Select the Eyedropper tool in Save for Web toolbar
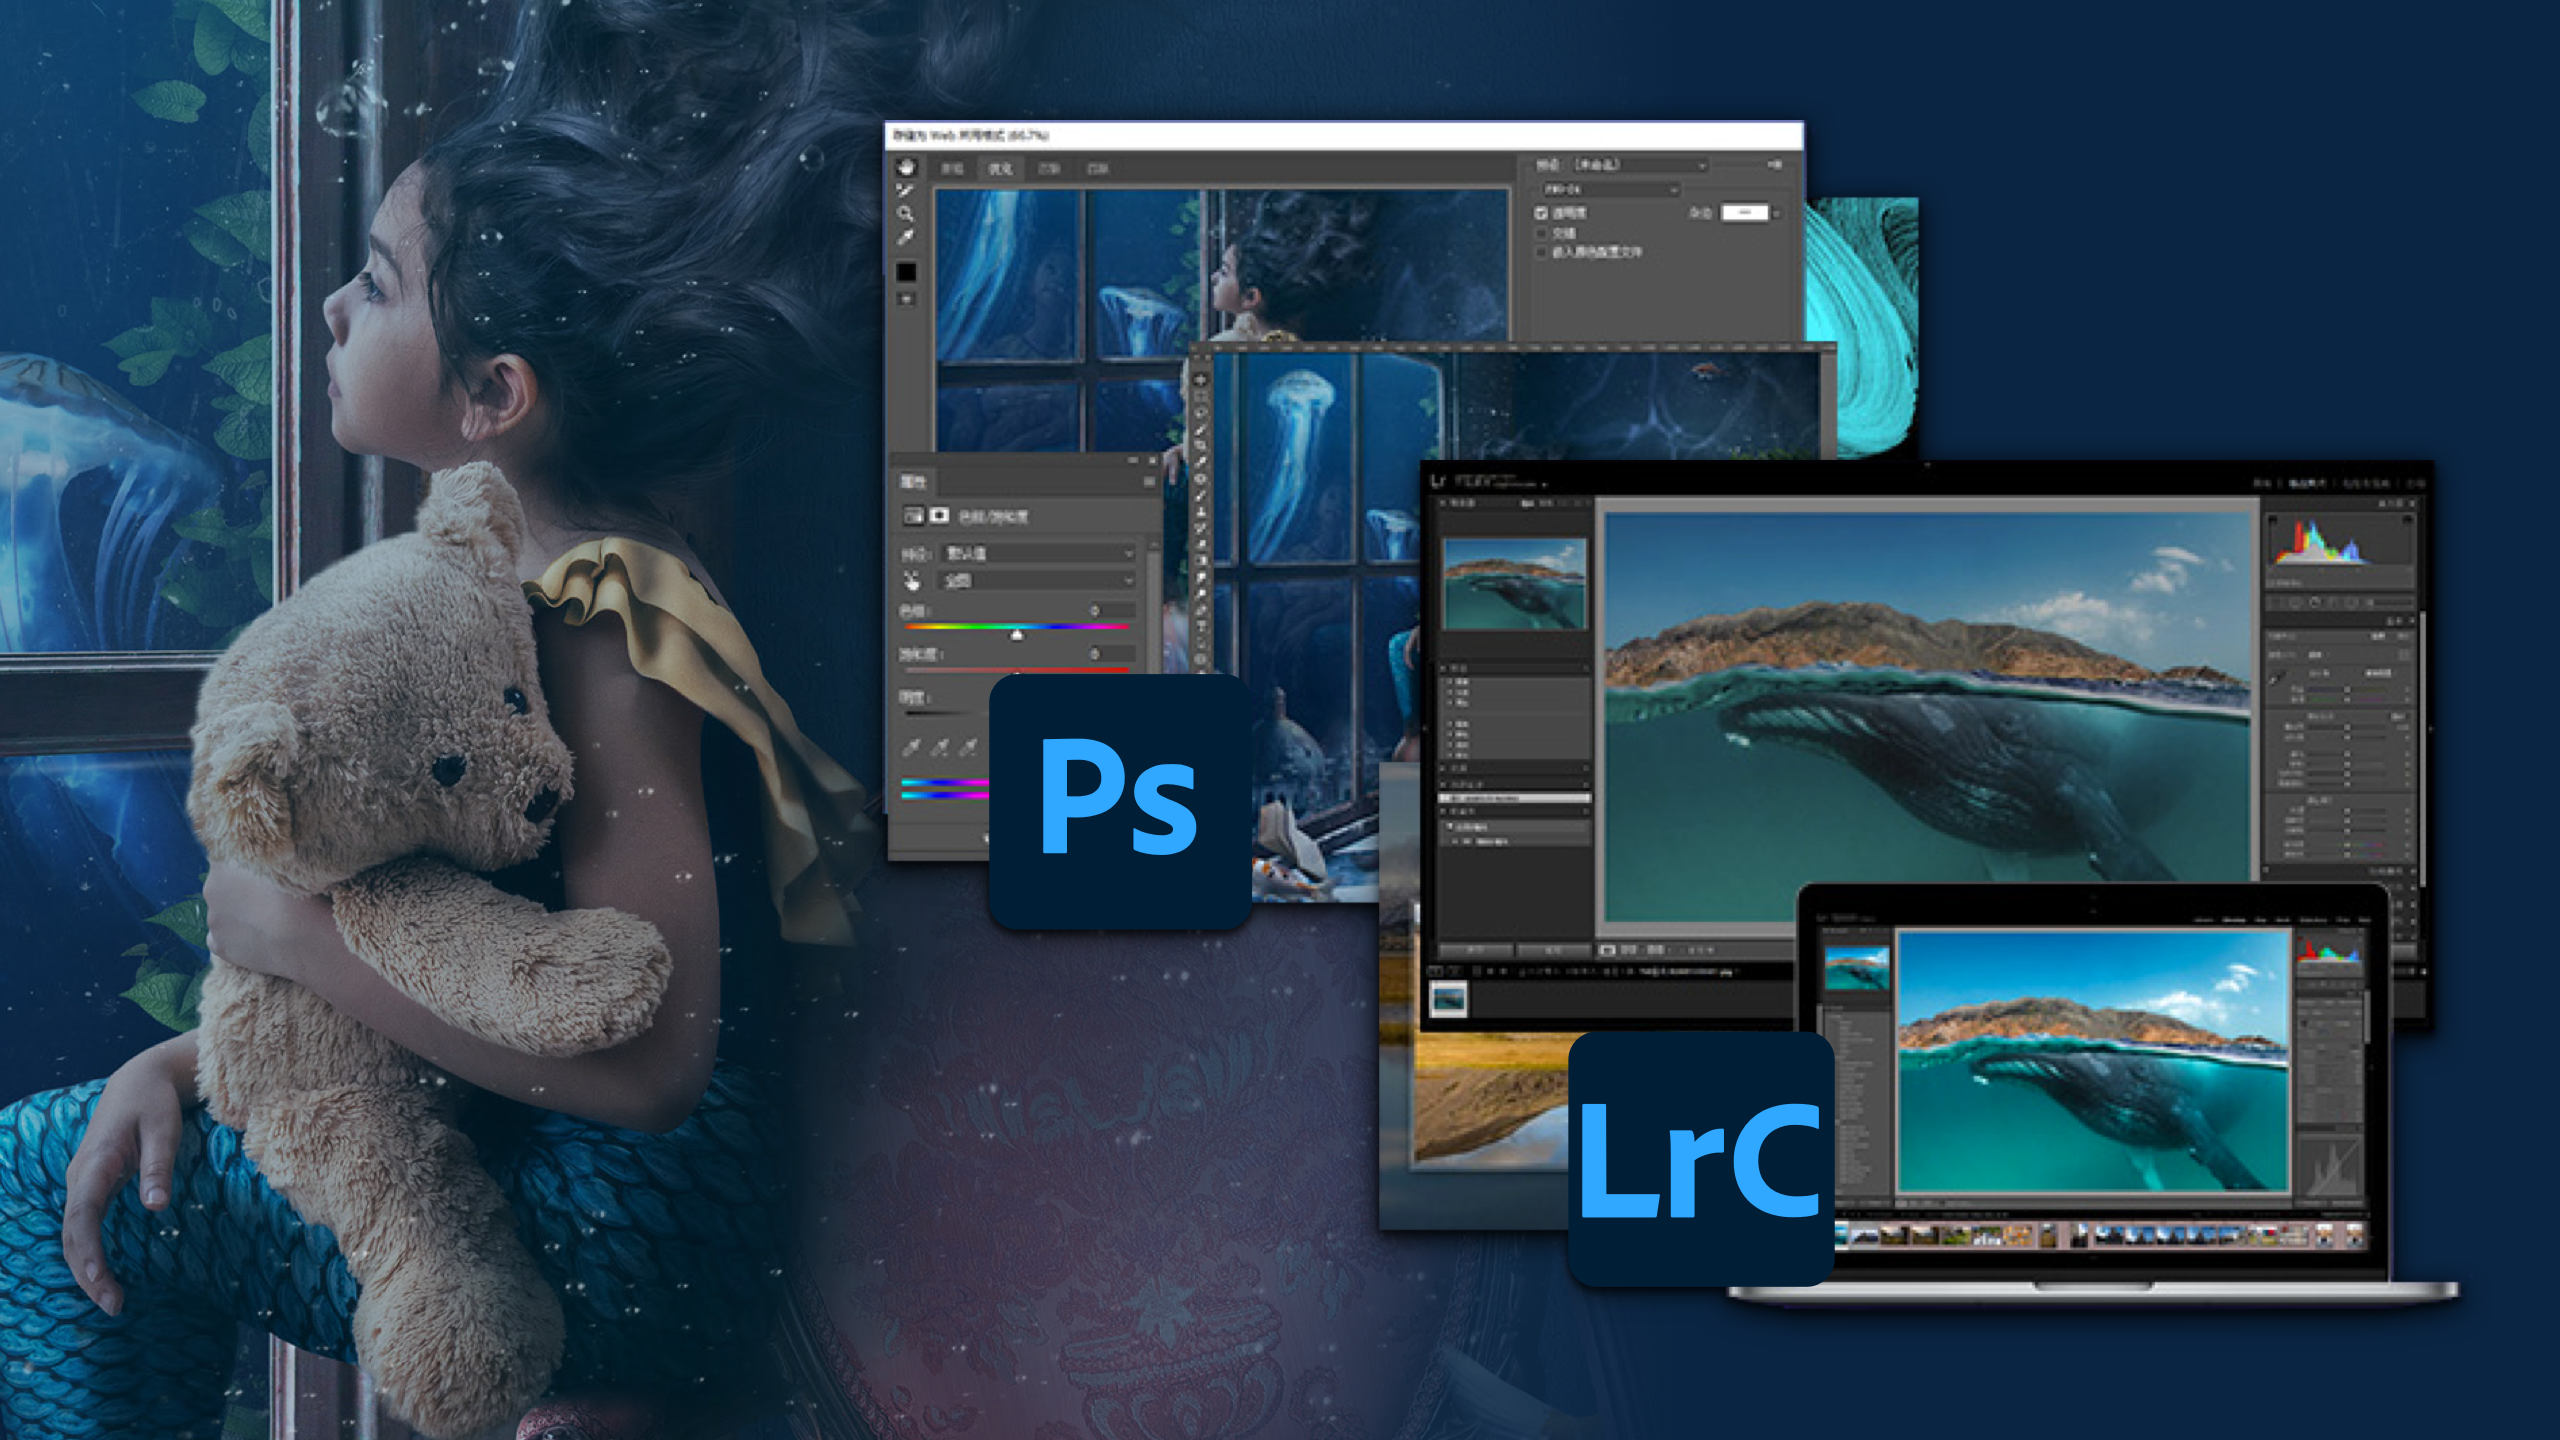 (906, 238)
